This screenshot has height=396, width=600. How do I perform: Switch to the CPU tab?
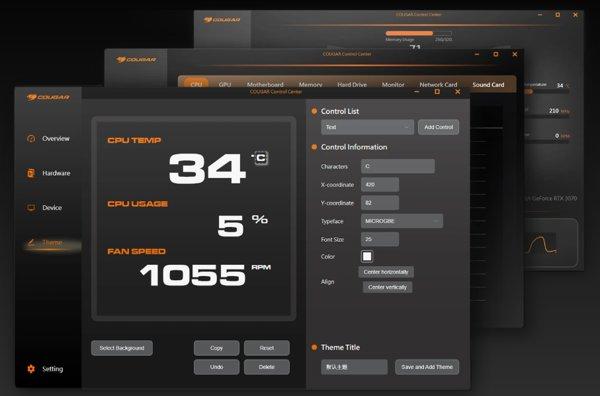pos(196,84)
